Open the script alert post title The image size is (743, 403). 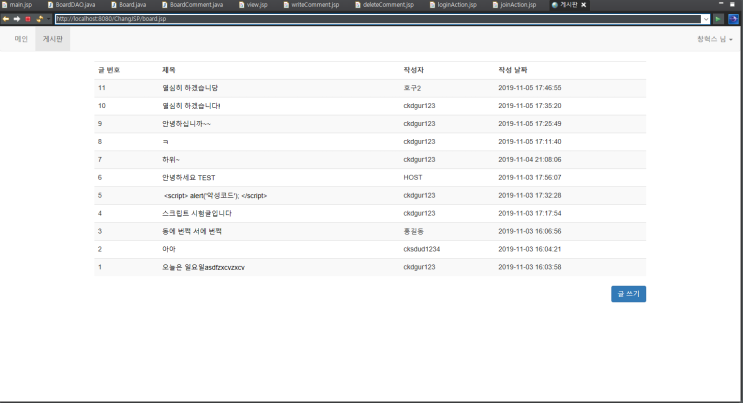(x=216, y=196)
